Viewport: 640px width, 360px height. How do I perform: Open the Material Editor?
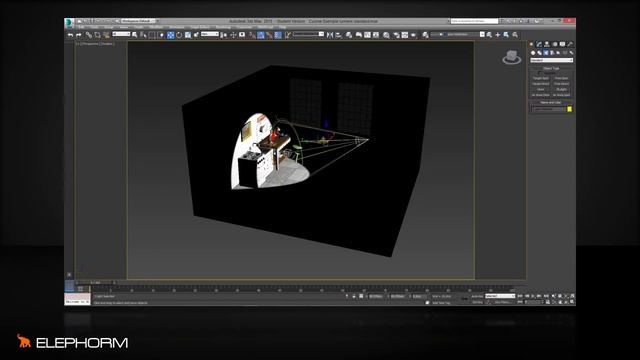click(x=386, y=35)
